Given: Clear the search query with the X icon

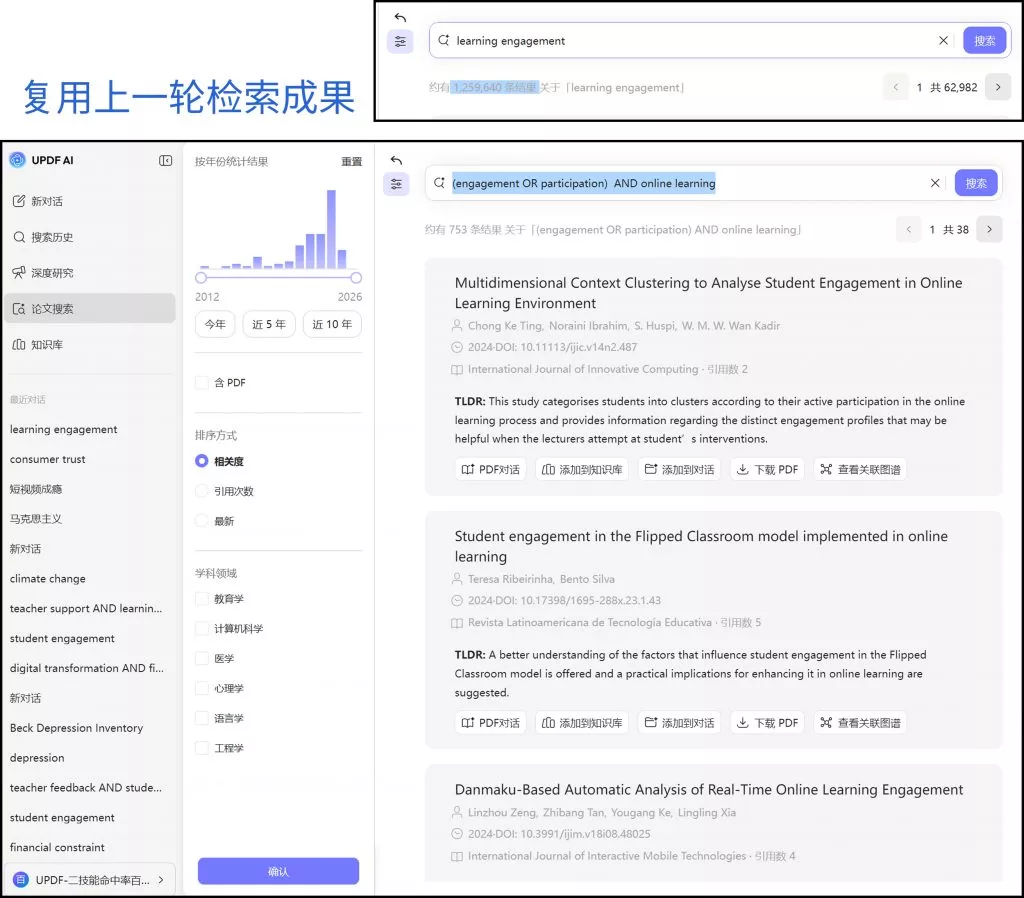Looking at the screenshot, I should point(935,183).
